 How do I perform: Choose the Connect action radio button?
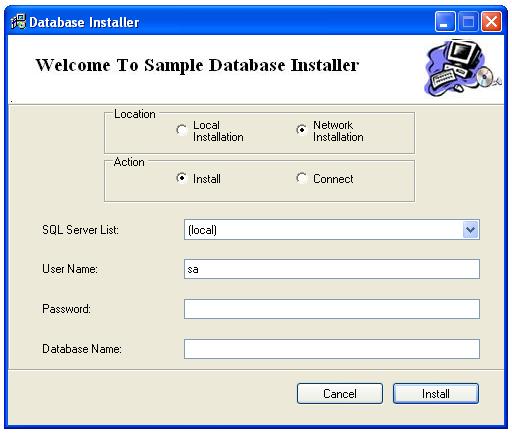[301, 178]
